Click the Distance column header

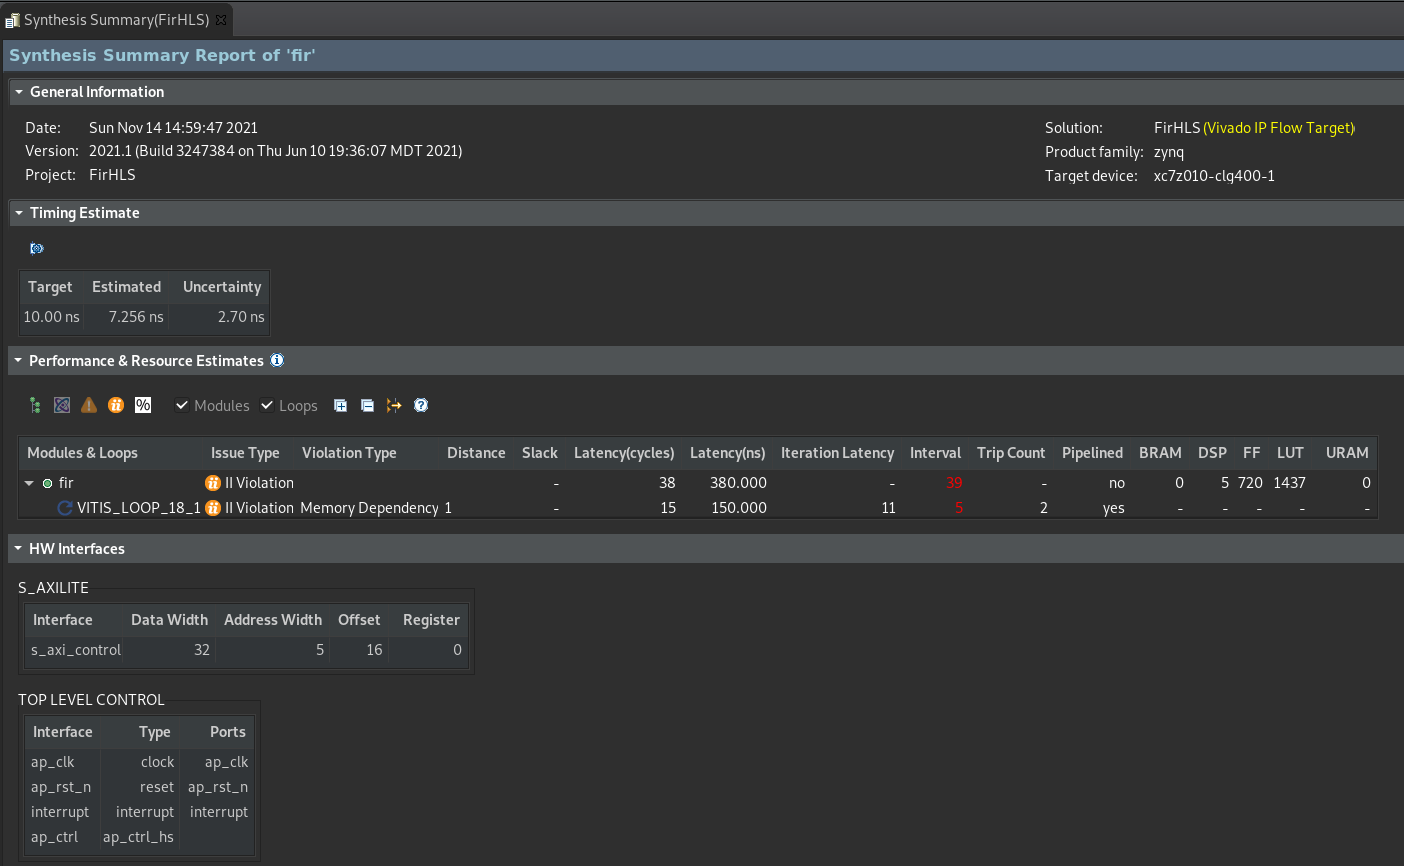click(476, 453)
